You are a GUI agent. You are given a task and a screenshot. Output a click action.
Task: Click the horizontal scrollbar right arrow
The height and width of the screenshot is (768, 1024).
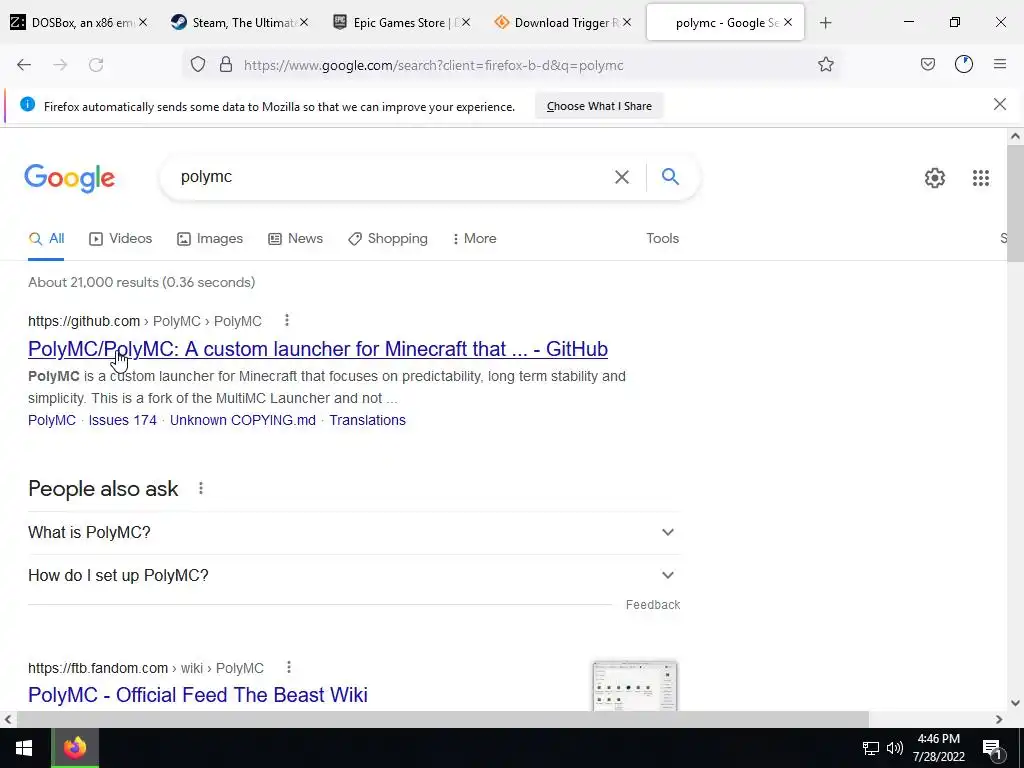(x=999, y=719)
